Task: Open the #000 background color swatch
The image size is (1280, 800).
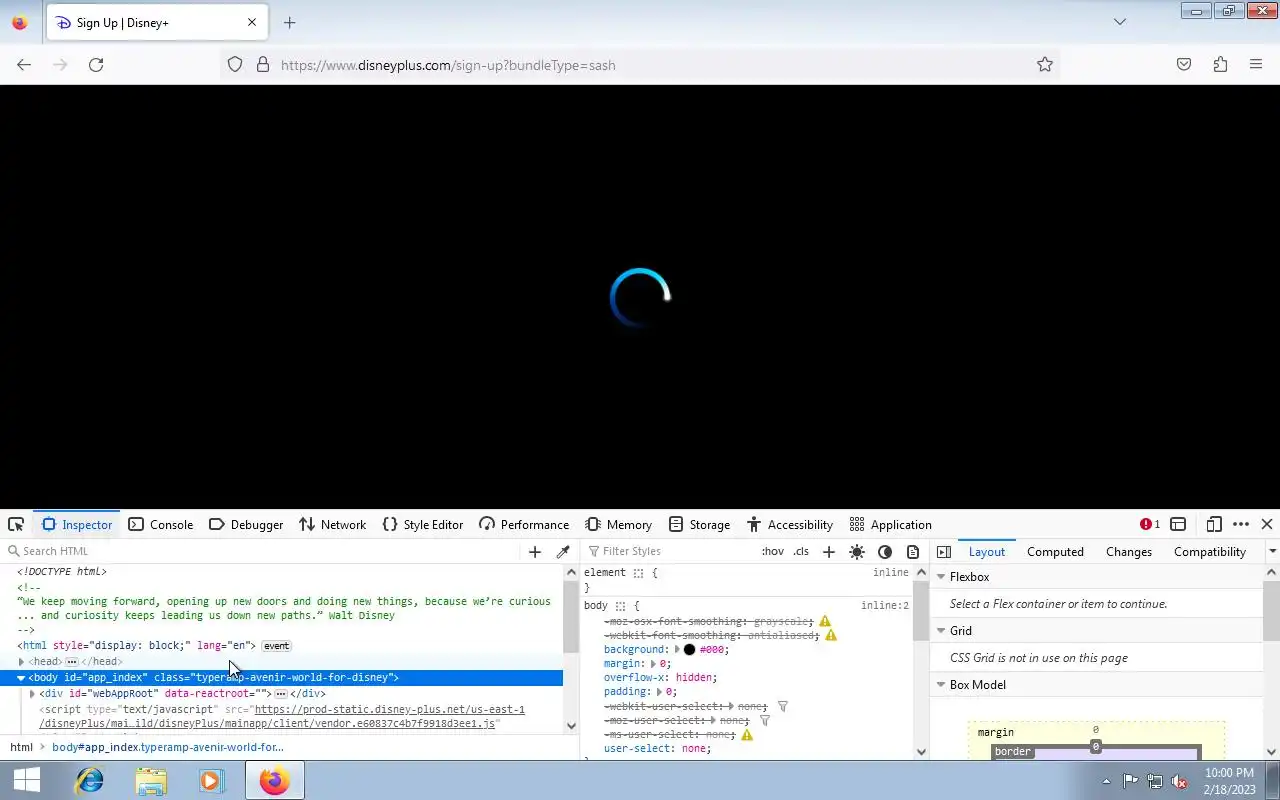Action: click(689, 649)
